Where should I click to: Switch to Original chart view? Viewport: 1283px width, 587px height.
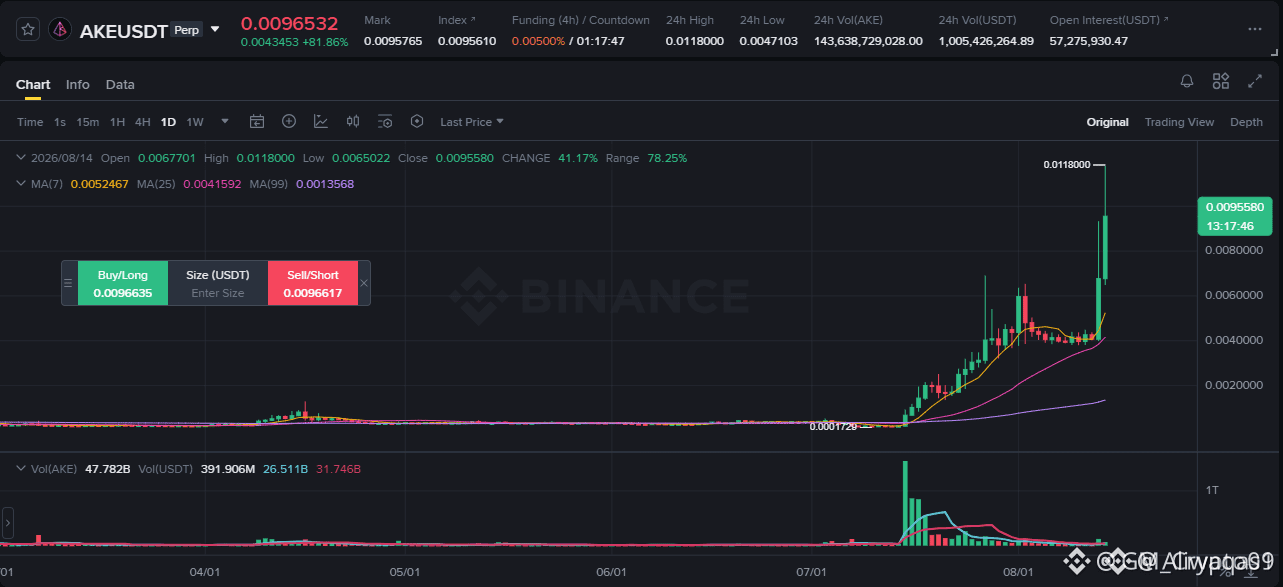click(1108, 122)
